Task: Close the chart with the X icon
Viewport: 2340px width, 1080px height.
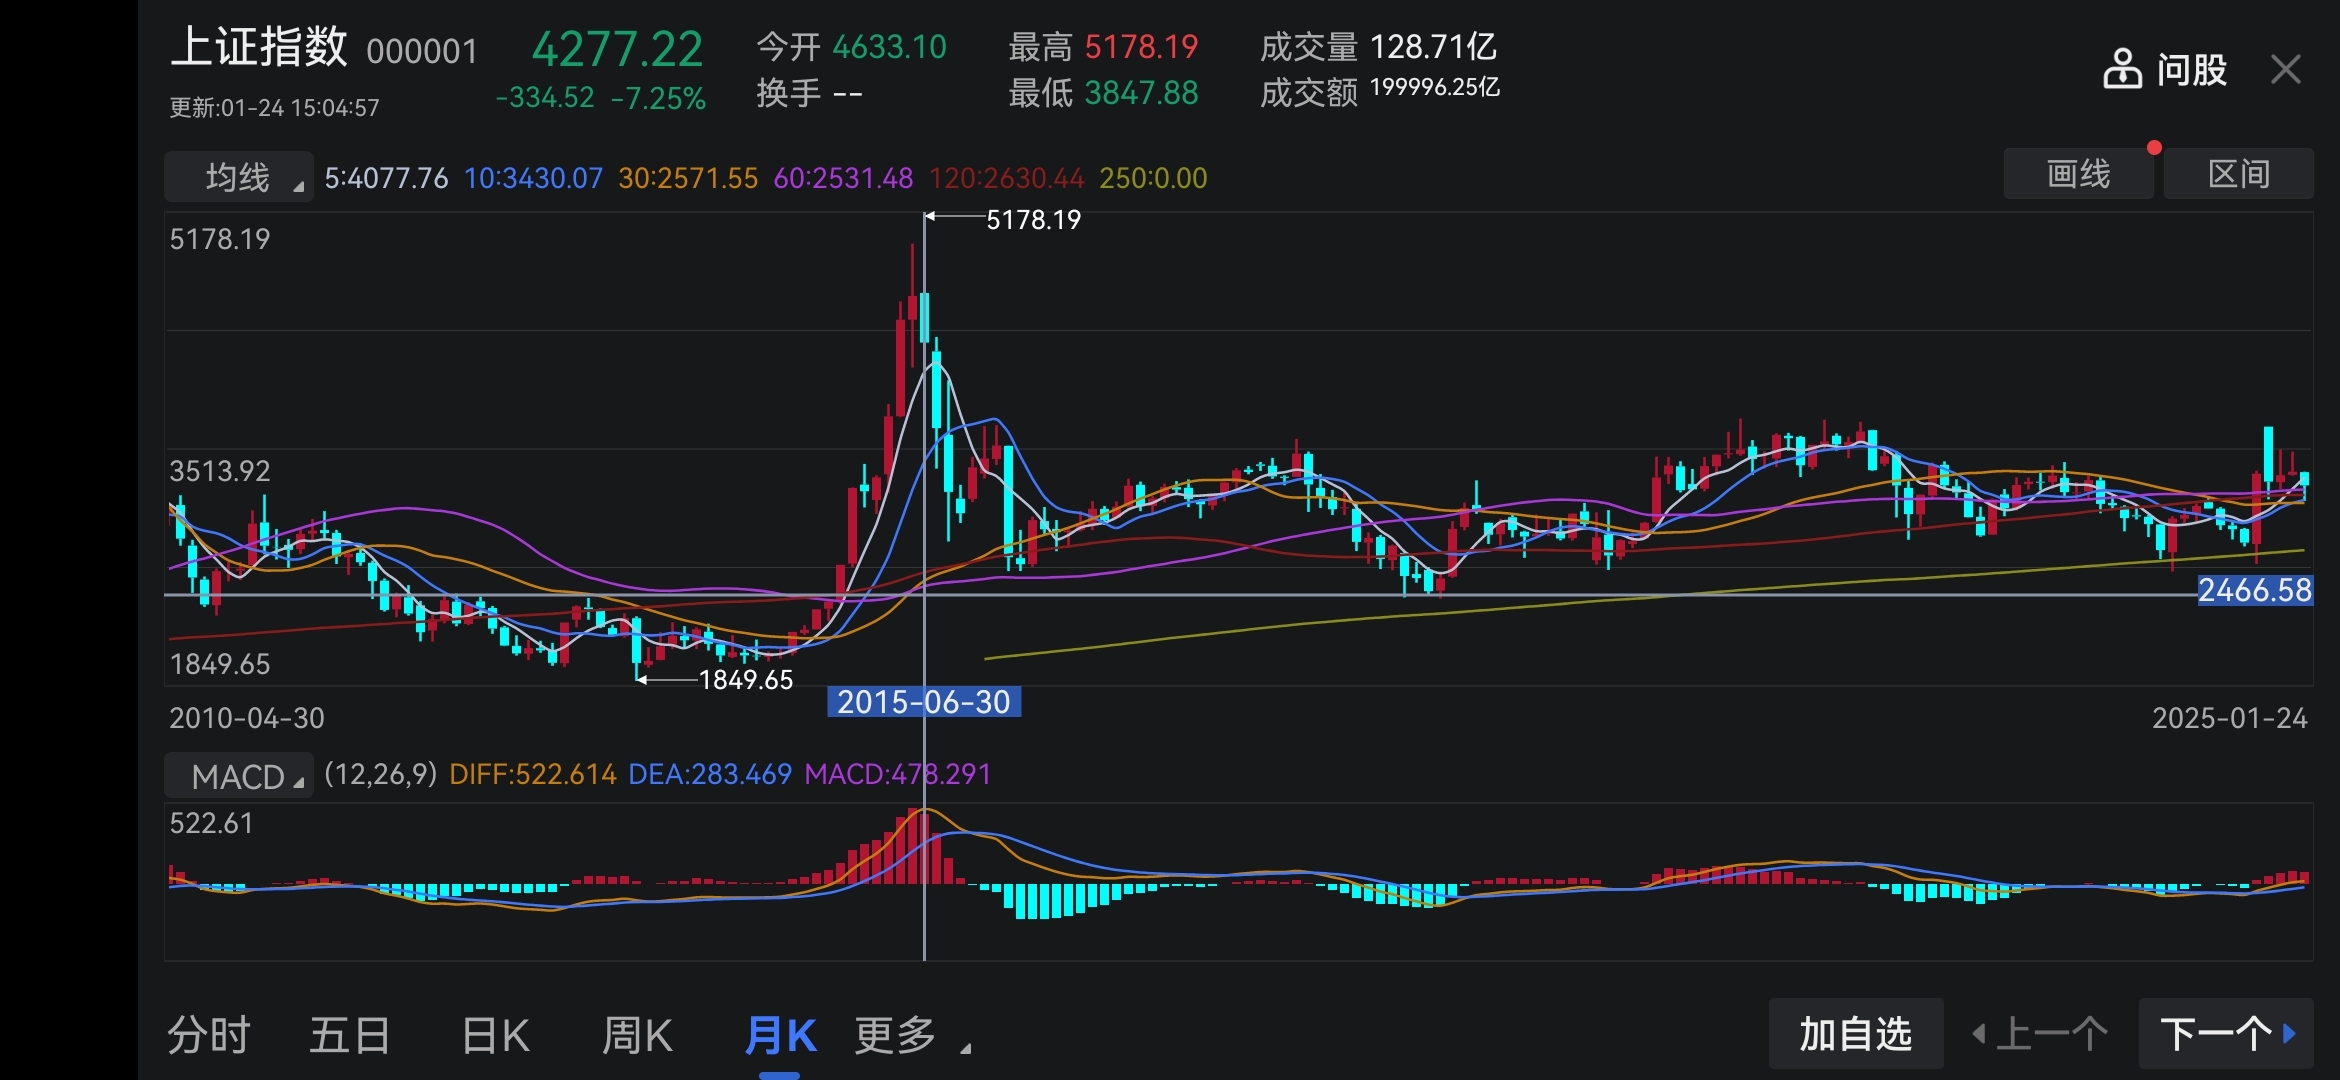Action: click(x=2286, y=70)
